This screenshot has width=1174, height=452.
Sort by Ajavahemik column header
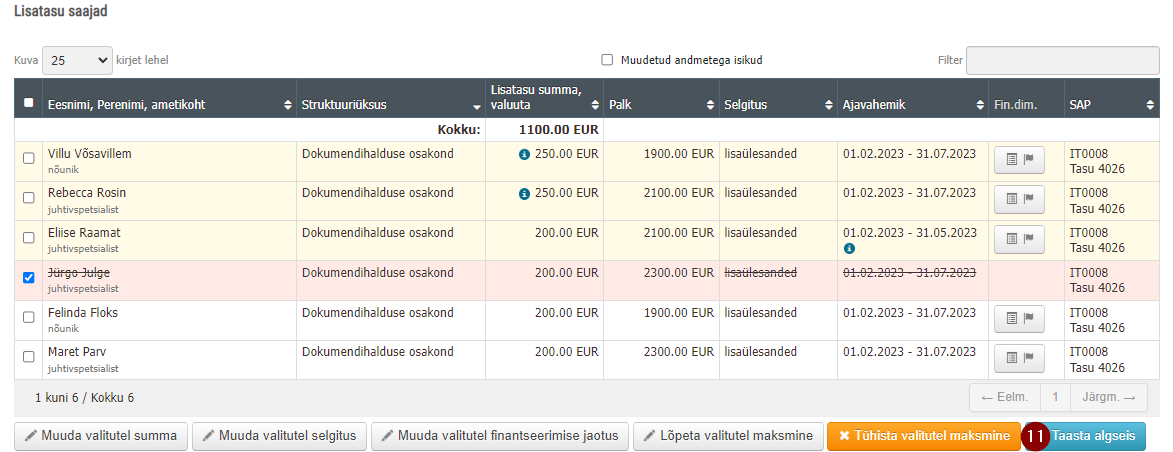coord(912,106)
